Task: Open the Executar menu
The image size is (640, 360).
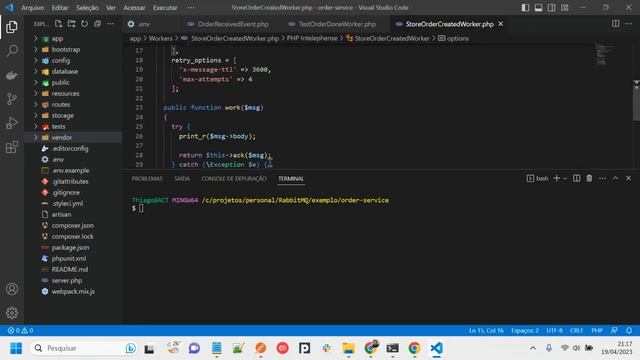Action: pyautogui.click(x=165, y=8)
